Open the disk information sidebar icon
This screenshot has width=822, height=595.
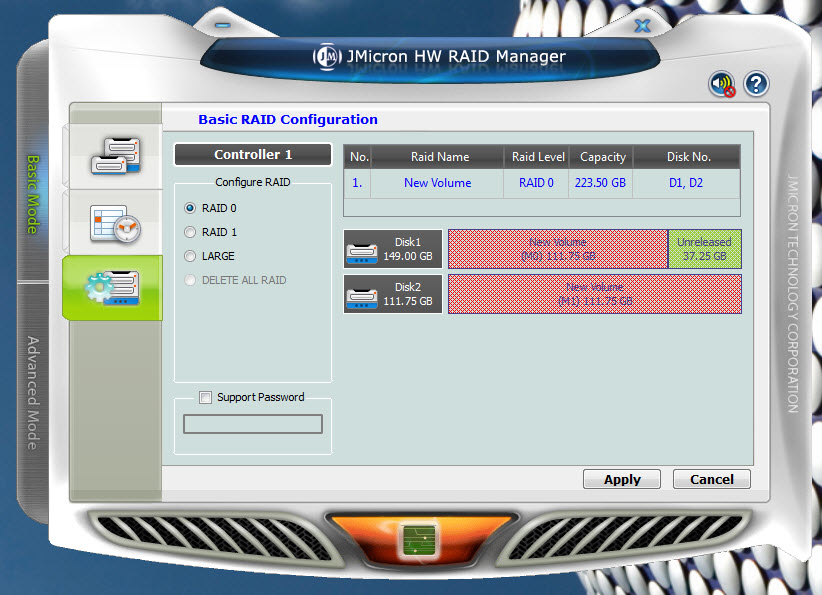tap(115, 156)
